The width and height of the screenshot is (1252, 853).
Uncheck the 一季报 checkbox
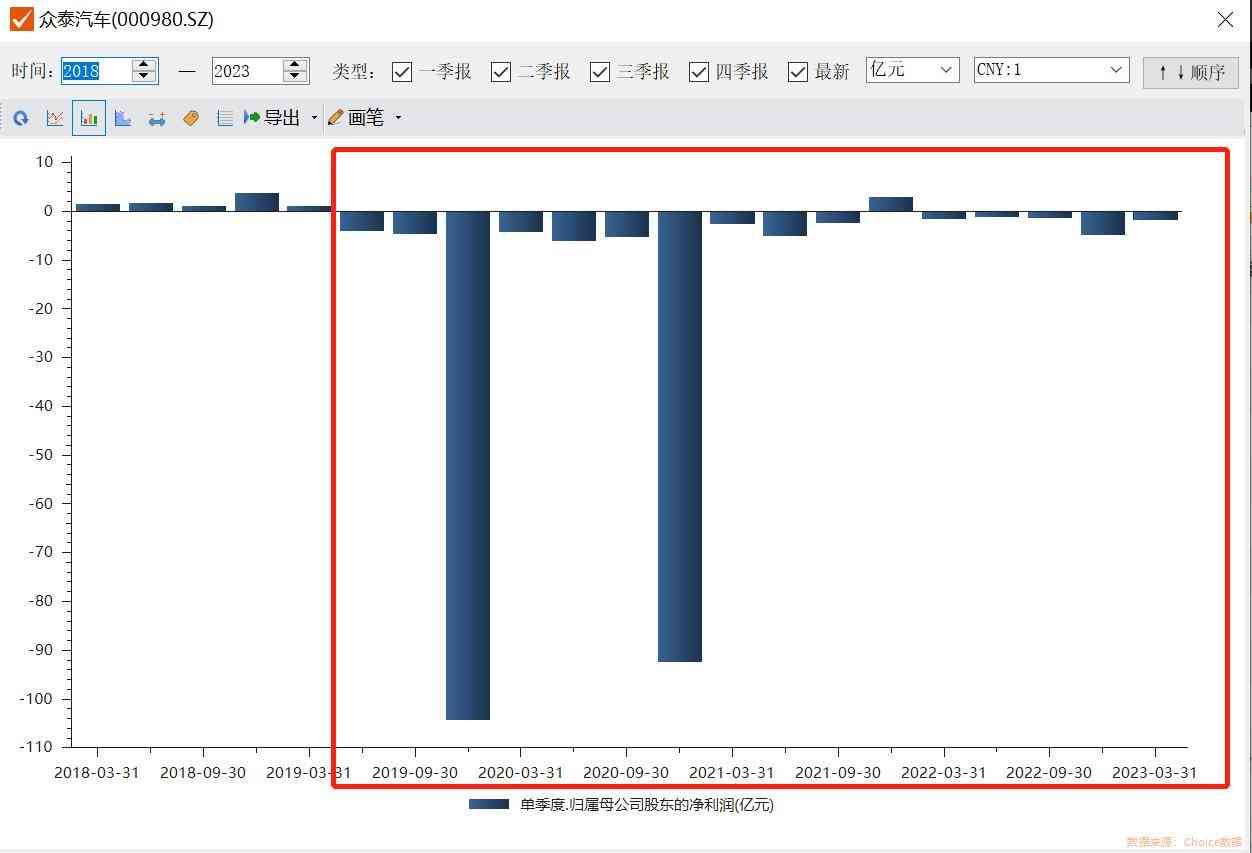[402, 72]
